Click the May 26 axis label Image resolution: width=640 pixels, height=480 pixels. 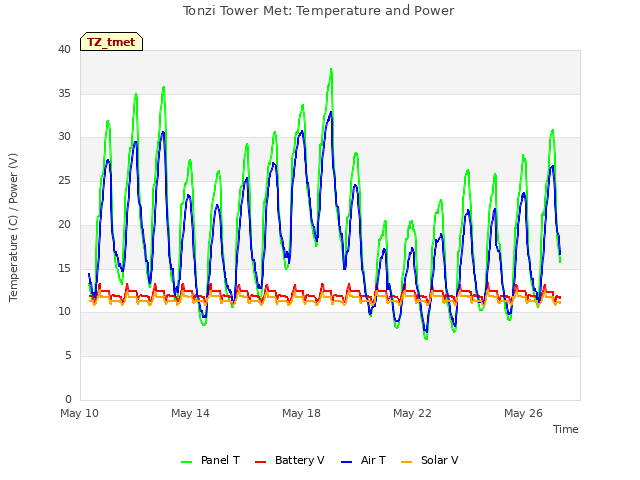tap(523, 413)
